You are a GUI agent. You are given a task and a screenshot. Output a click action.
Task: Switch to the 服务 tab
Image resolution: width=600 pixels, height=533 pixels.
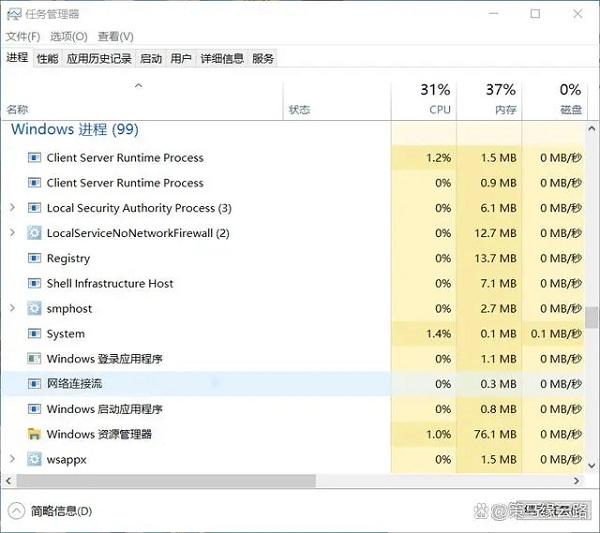263,59
